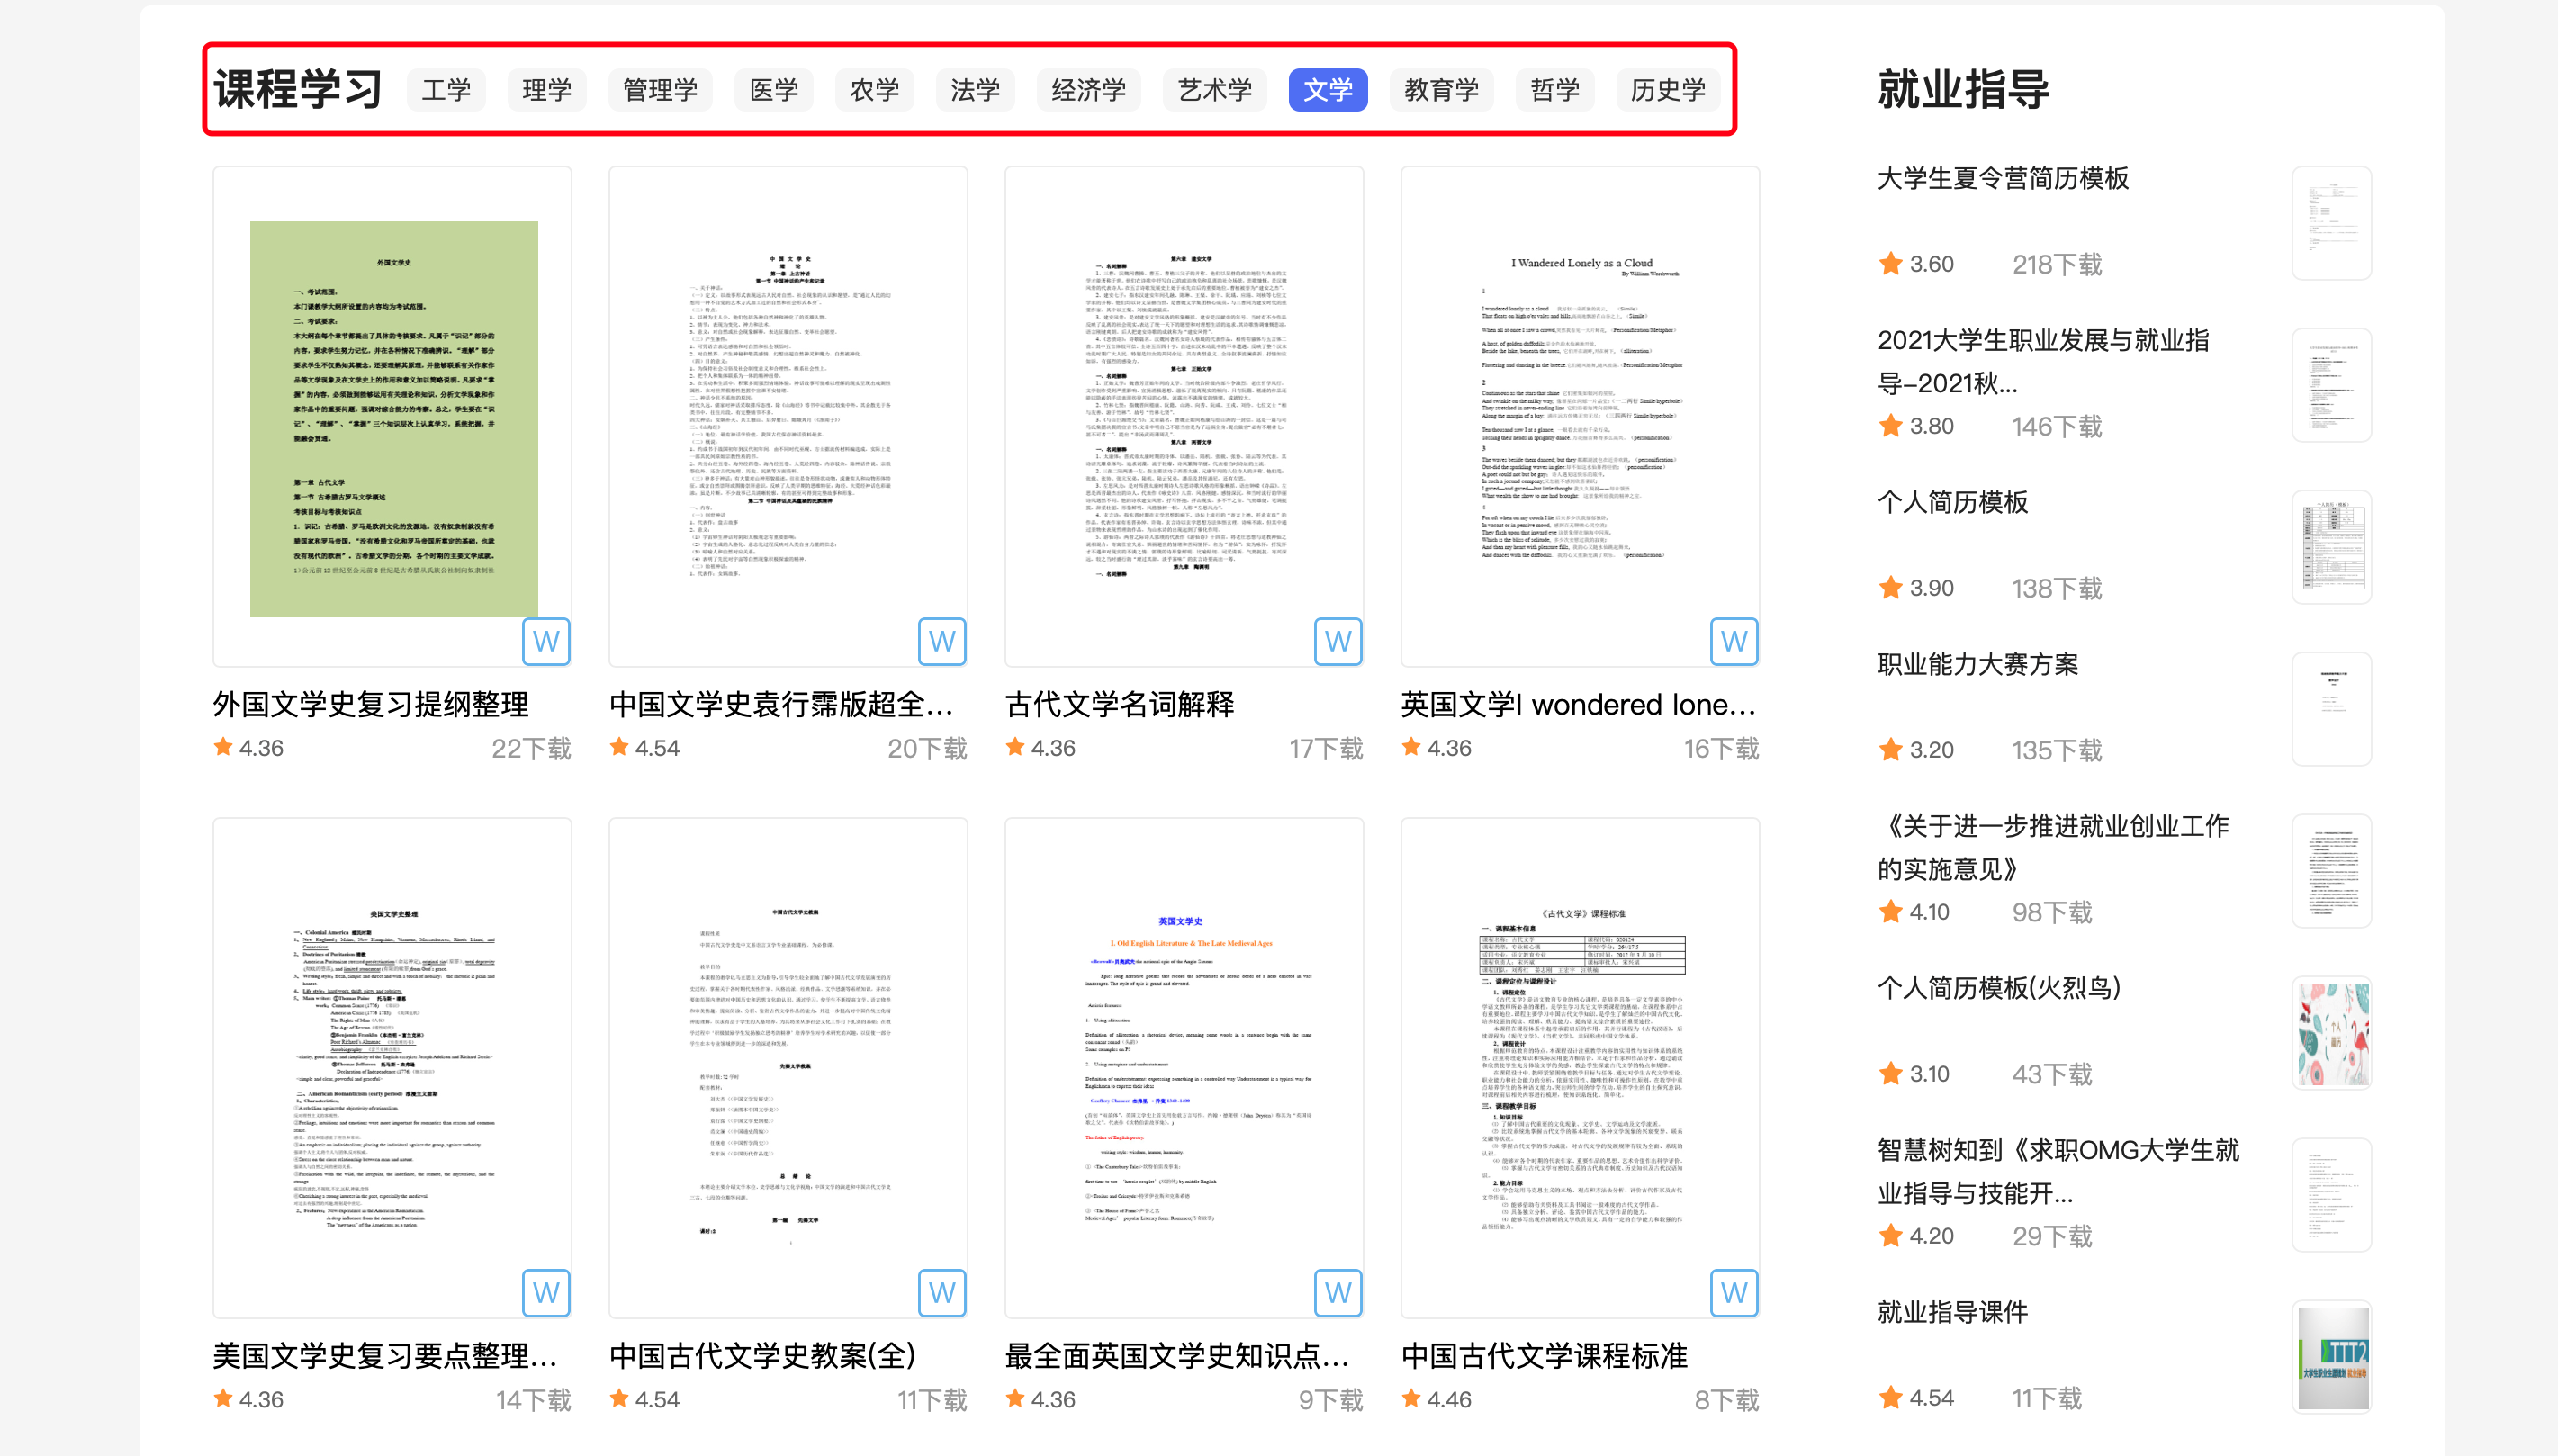Click the 就业指导 section heading
This screenshot has width=2558, height=1456.
pos(1962,89)
